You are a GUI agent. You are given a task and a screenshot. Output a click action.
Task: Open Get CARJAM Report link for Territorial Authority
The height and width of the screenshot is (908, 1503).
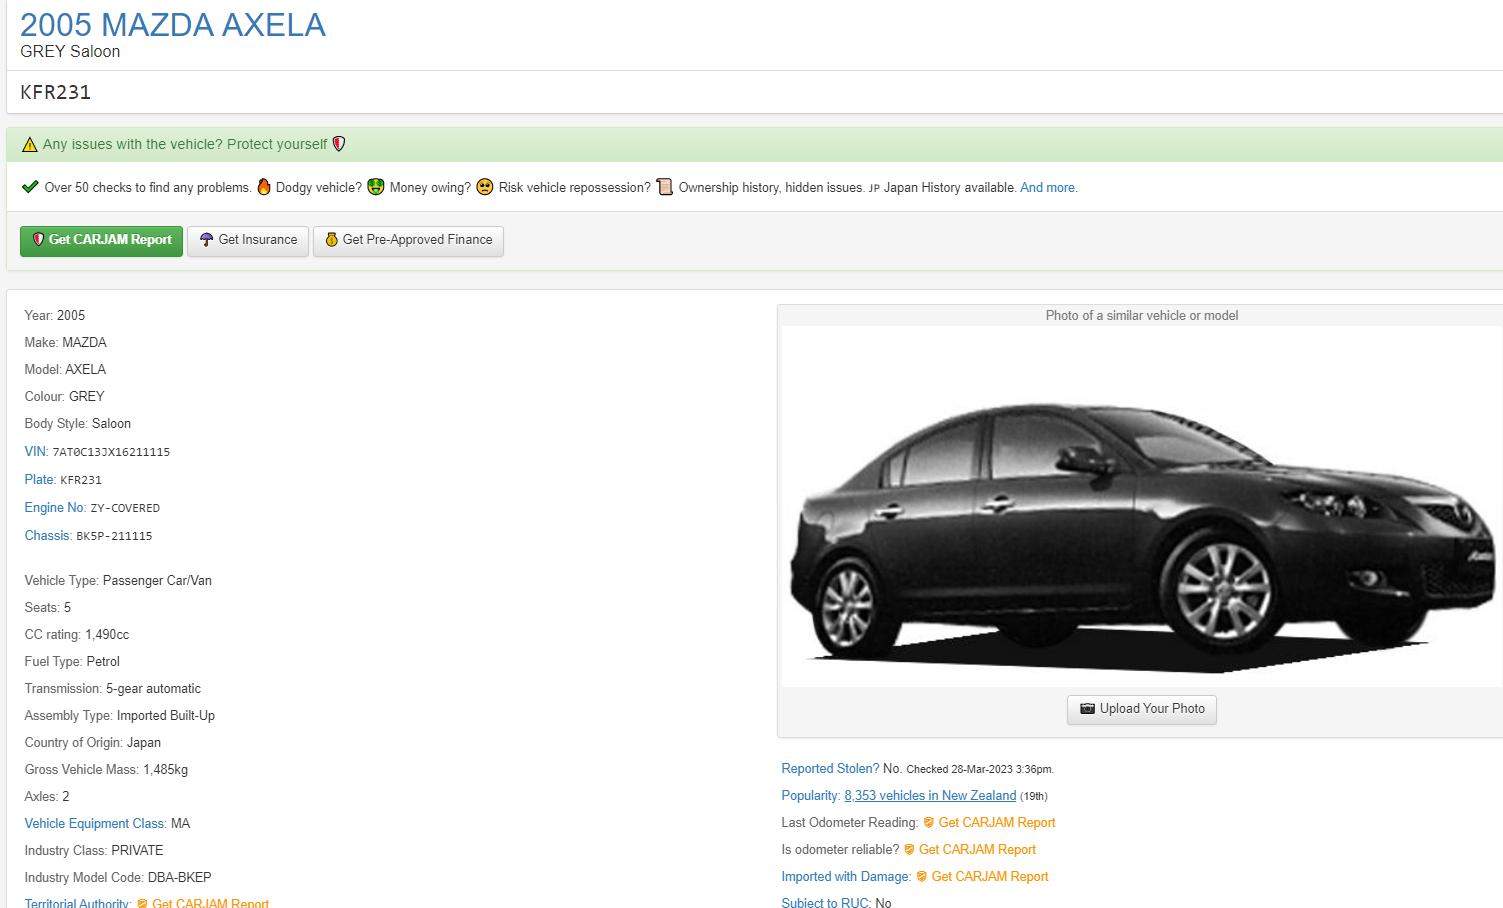point(210,903)
